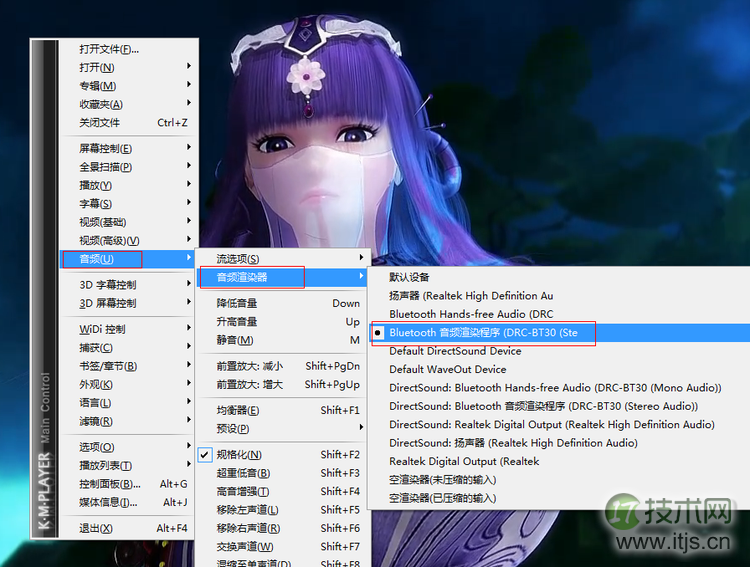Click submenu arrow beside 打开(N)
Viewport: 750px width, 567px height.
189,66
